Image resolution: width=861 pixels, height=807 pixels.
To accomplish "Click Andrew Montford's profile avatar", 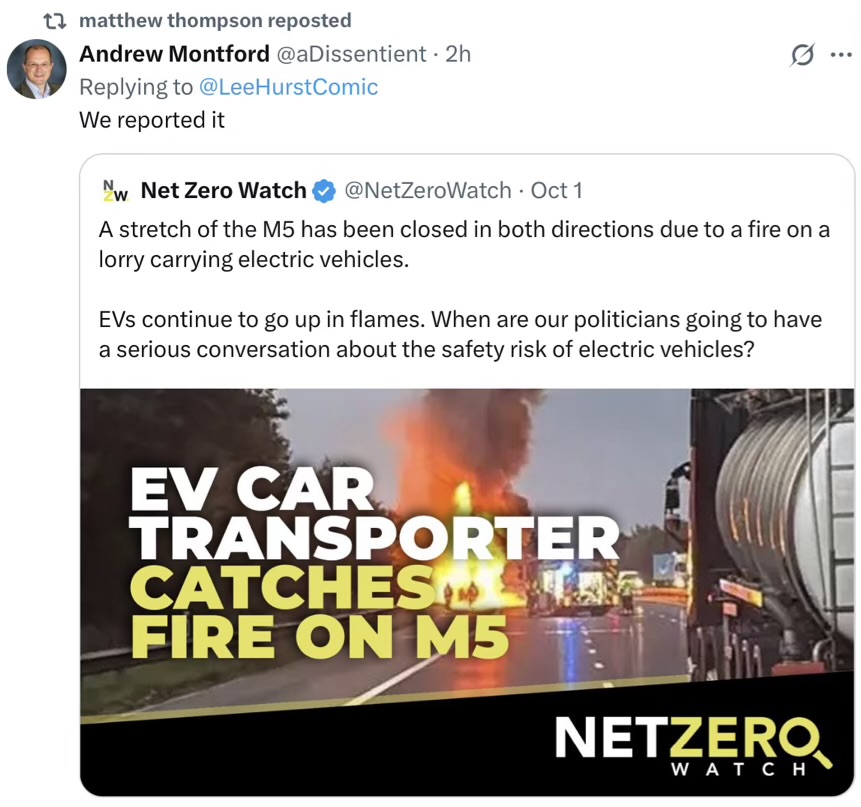I will coord(37,70).
